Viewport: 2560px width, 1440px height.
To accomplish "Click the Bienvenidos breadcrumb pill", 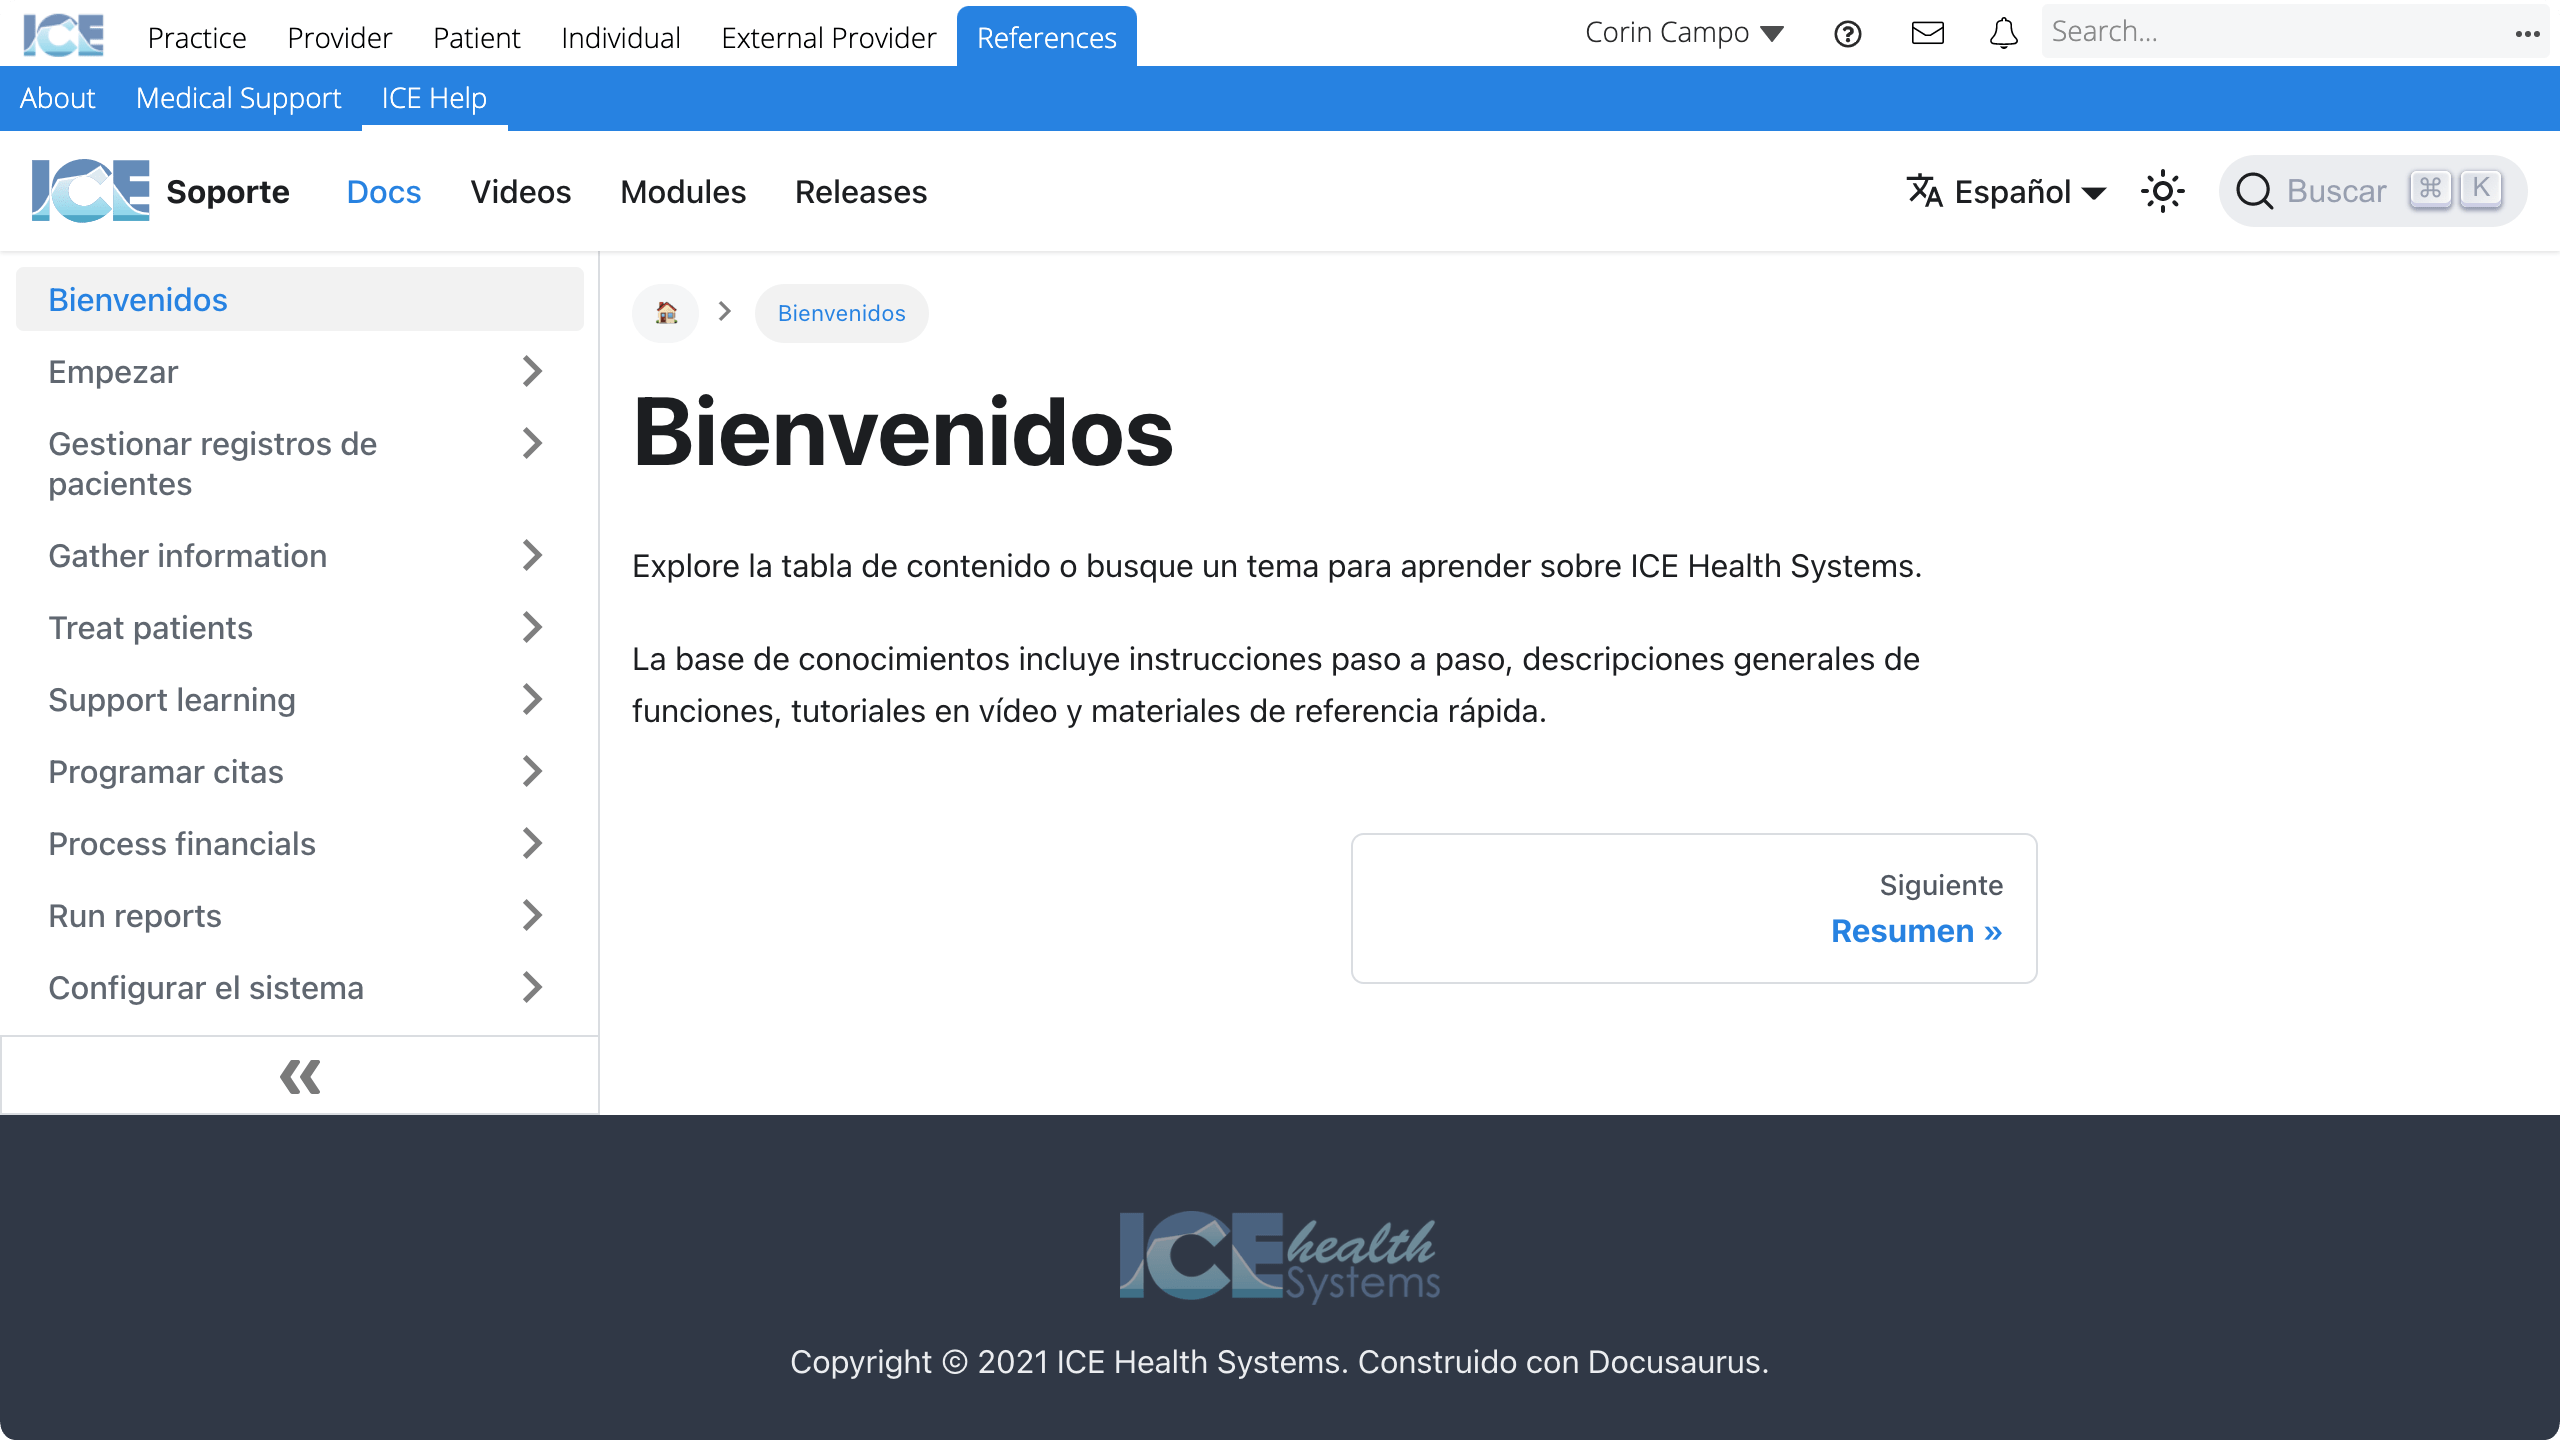I will pyautogui.click(x=841, y=313).
